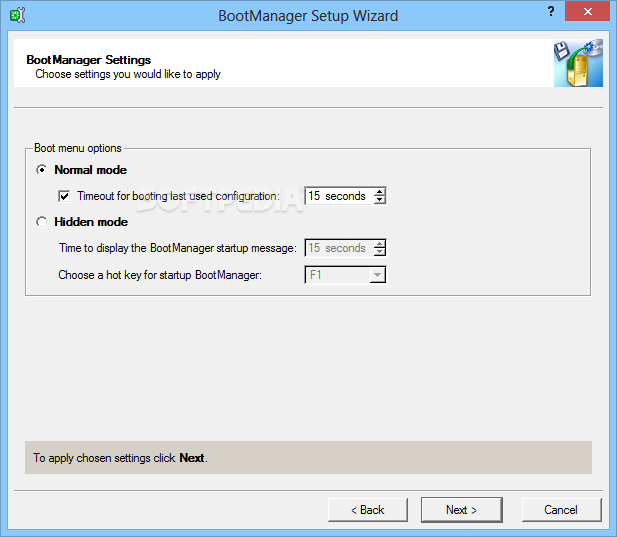Uncheck Timeout for booting last used configuration
This screenshot has width=617, height=537.
64,196
